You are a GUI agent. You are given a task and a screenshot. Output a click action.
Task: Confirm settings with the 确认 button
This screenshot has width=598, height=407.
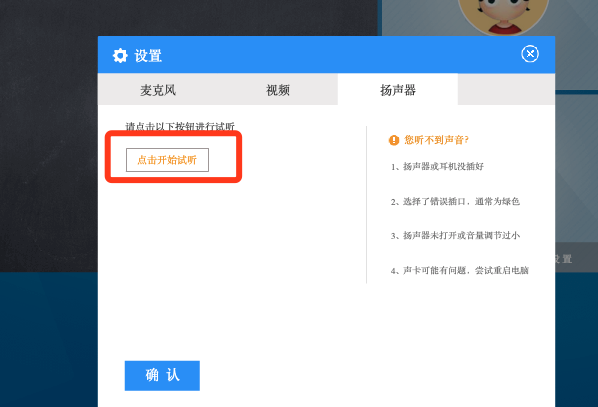162,376
